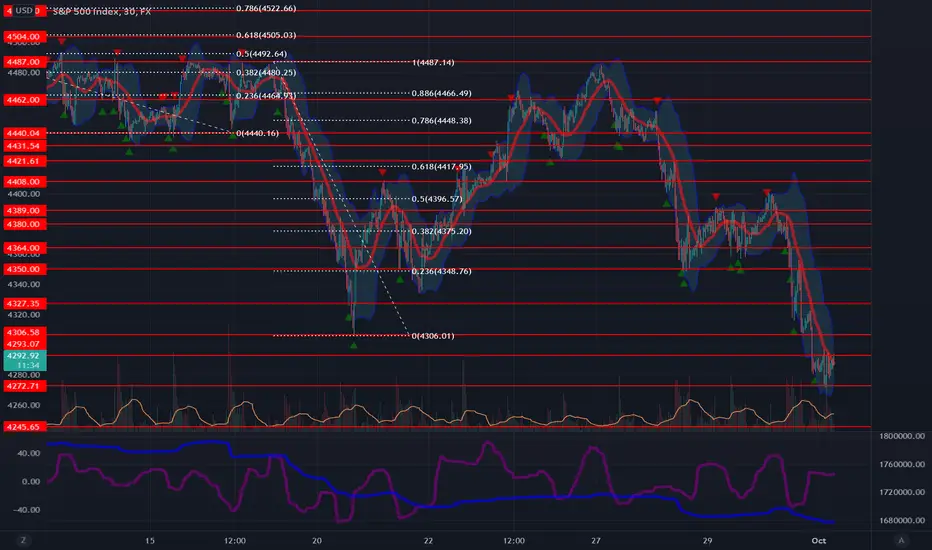The height and width of the screenshot is (550, 932).
Task: Click the 0.236(4464.93) Fibonacci level label
Action: coord(266,96)
